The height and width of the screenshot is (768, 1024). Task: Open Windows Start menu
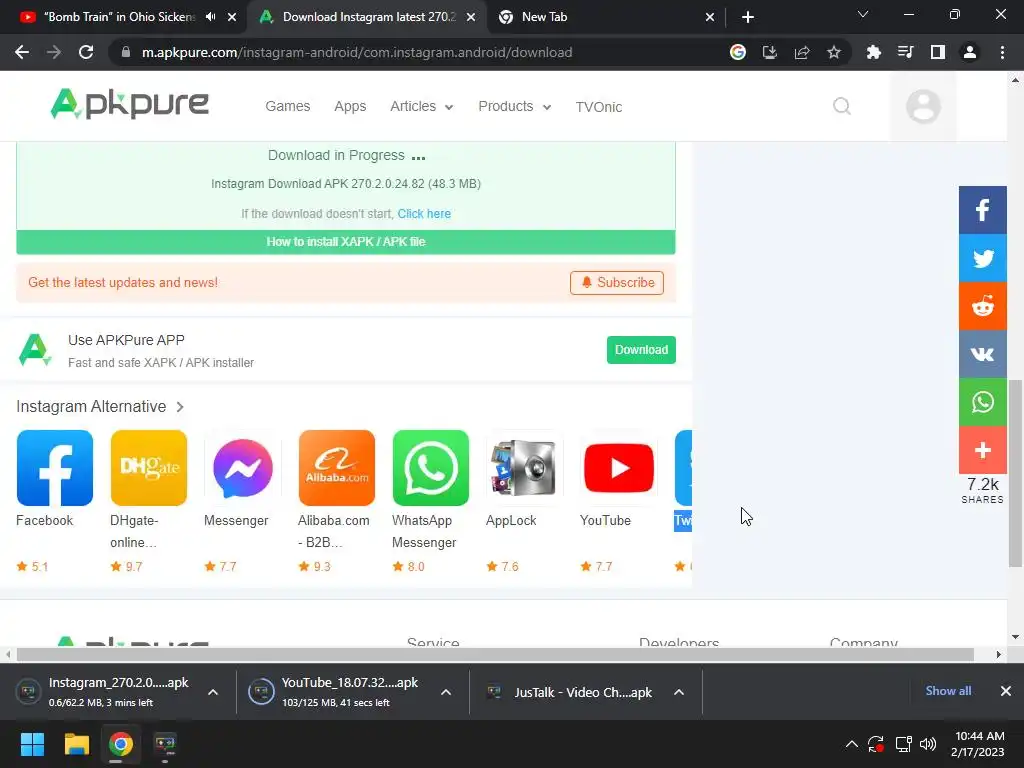click(32, 744)
